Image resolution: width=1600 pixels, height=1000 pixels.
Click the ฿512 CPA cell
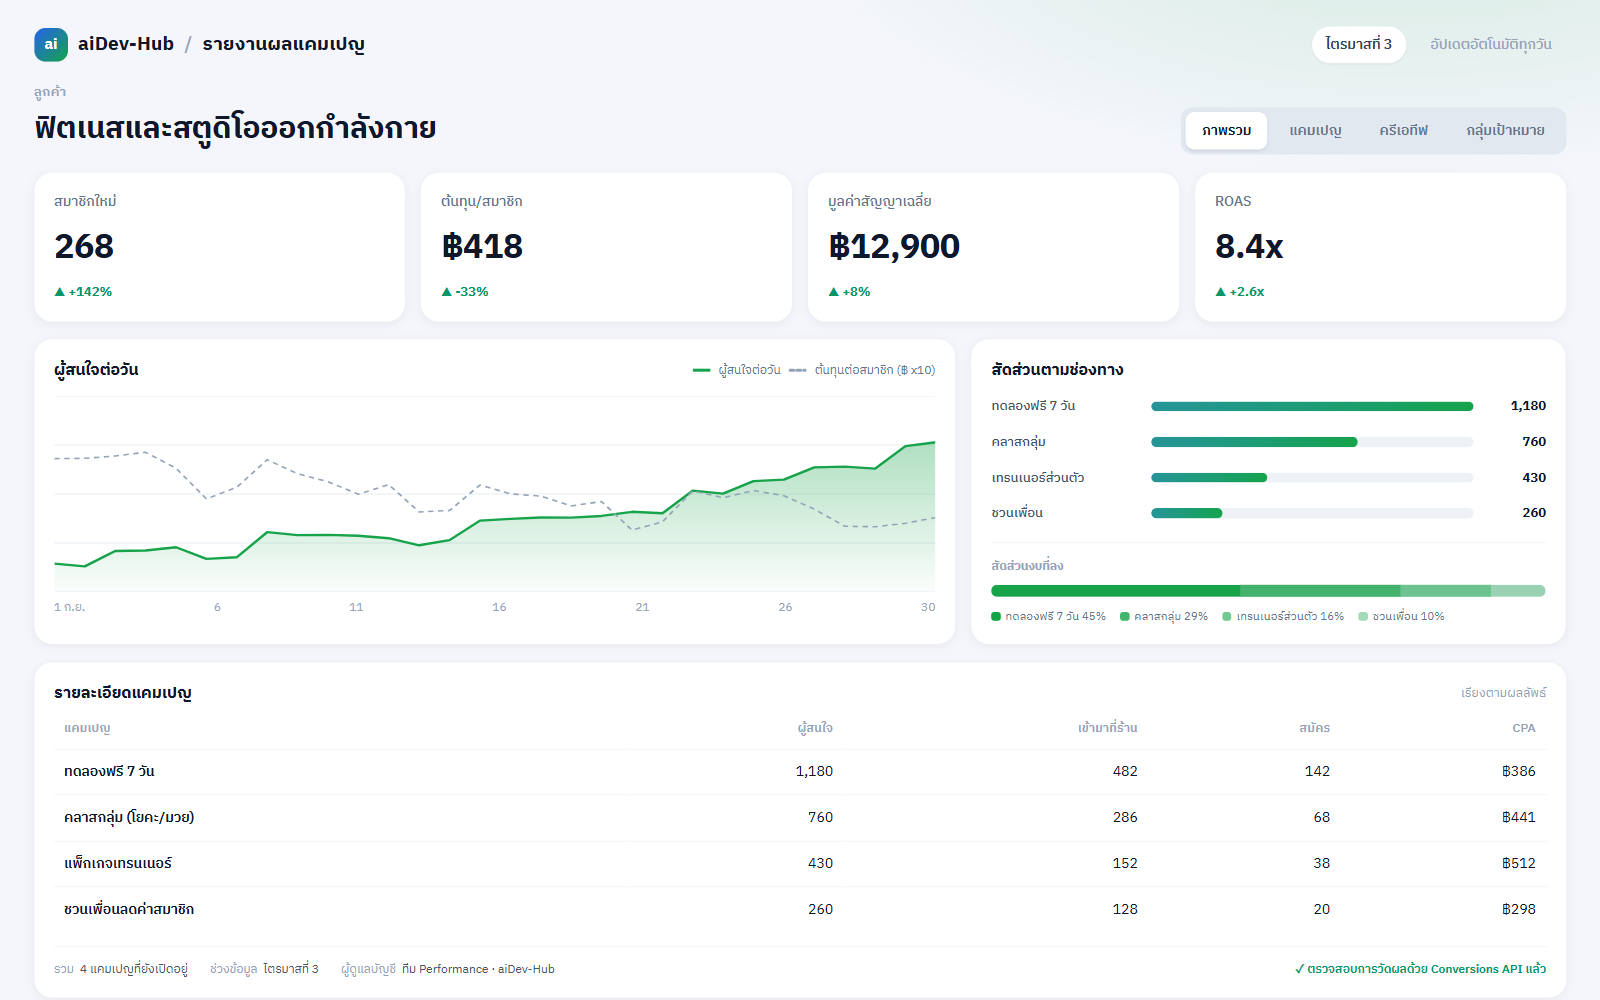tap(1518, 864)
